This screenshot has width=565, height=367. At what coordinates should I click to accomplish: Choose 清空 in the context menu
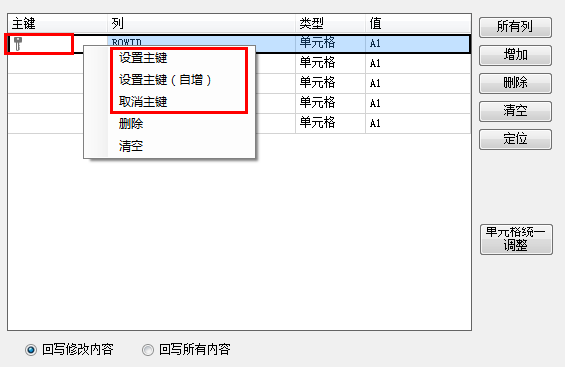click(131, 146)
